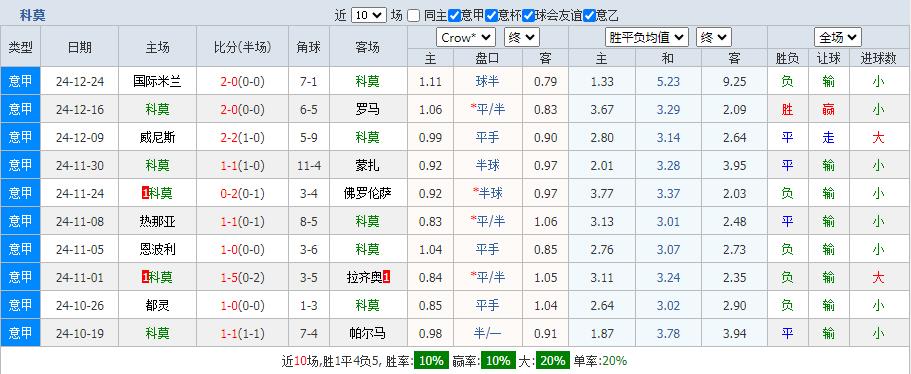Click the away water value 1.06
This screenshot has height=374, width=911.
[x=546, y=221]
